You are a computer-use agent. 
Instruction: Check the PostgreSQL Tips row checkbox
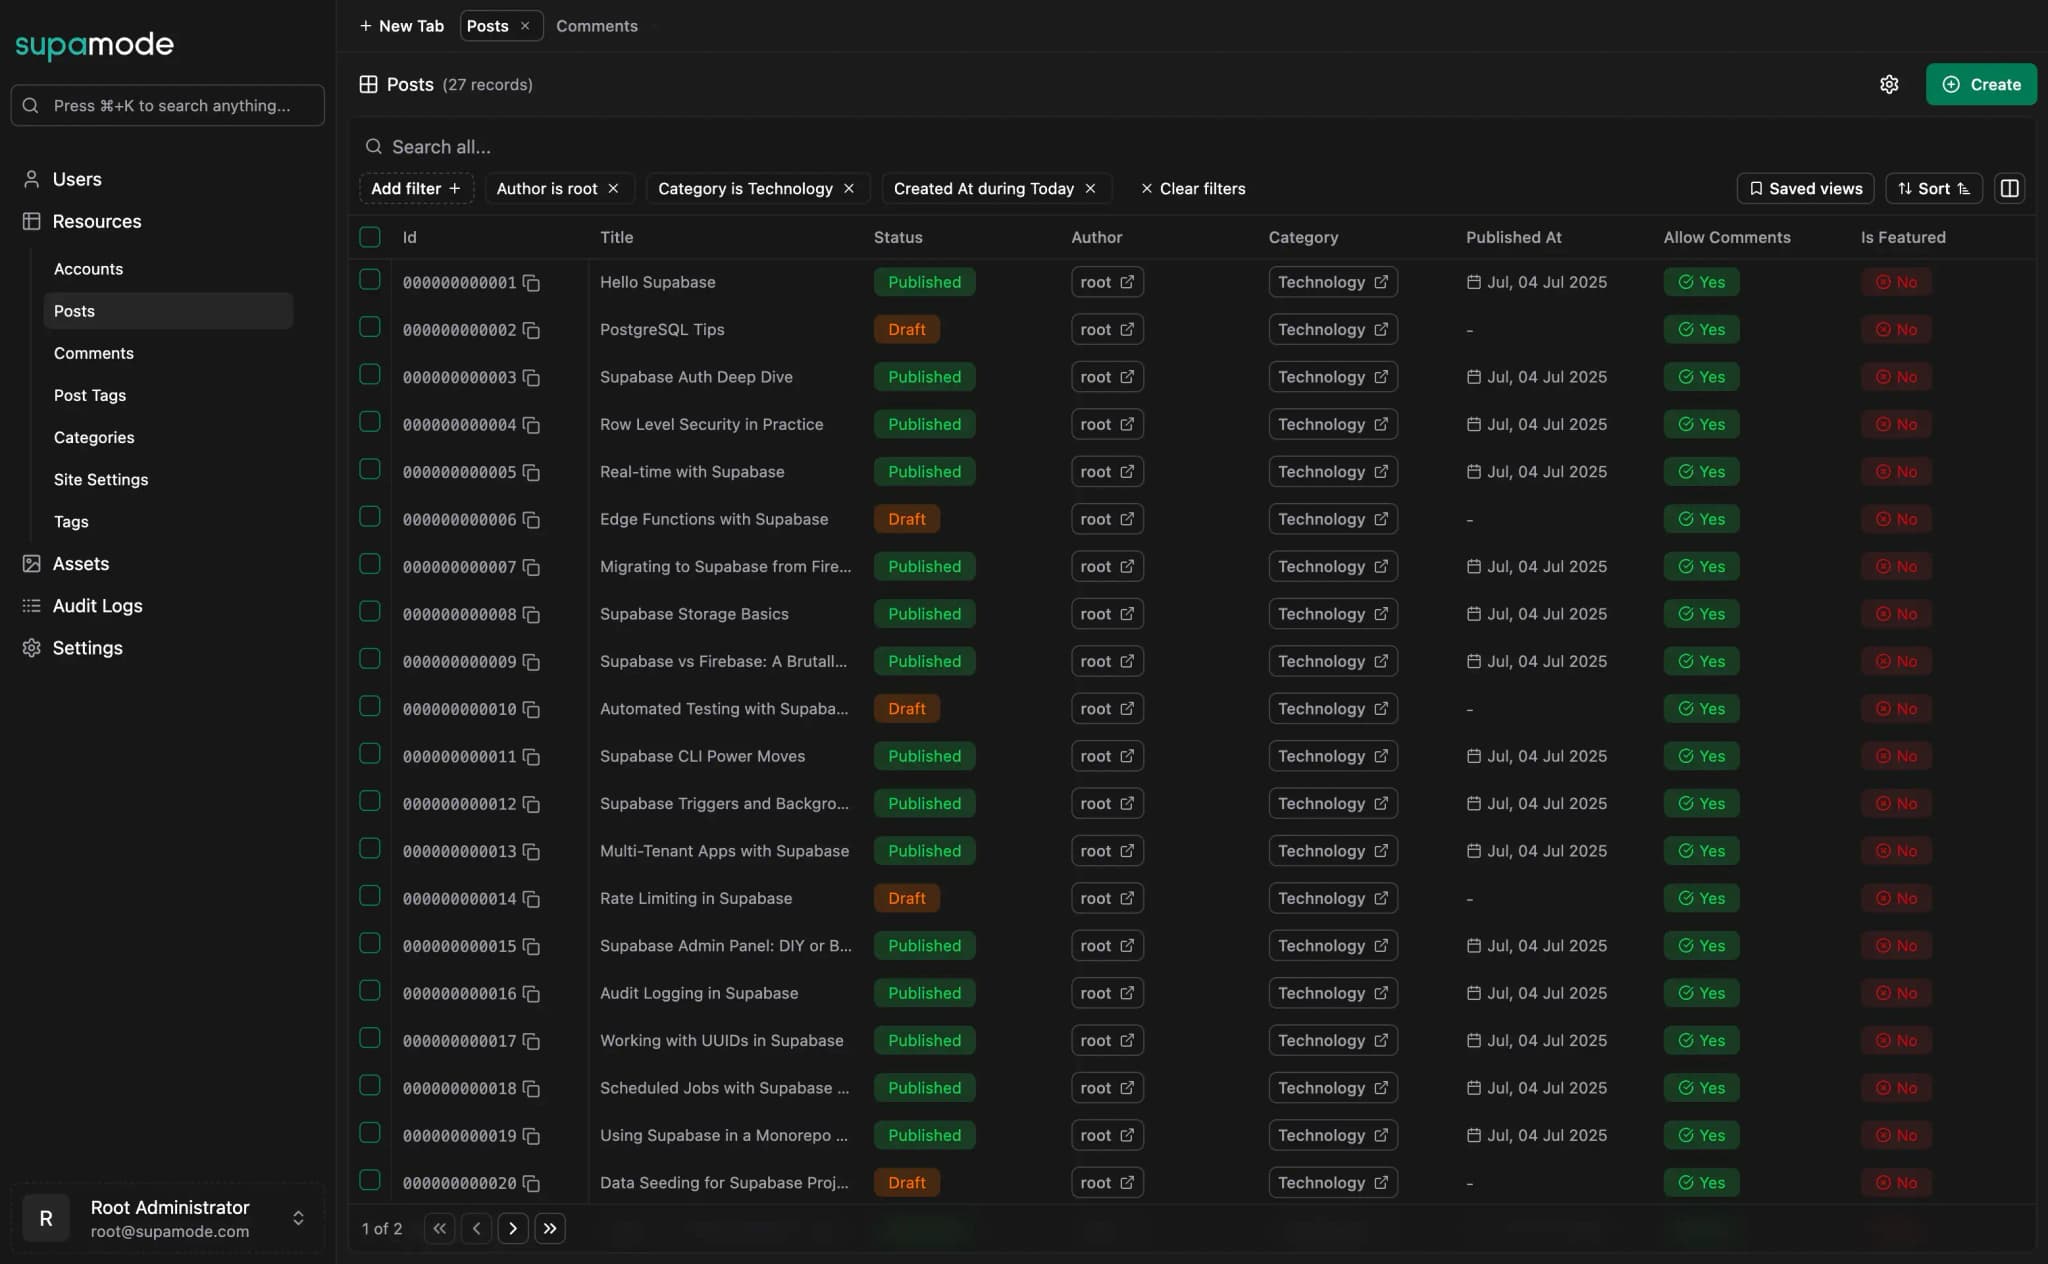click(x=370, y=327)
